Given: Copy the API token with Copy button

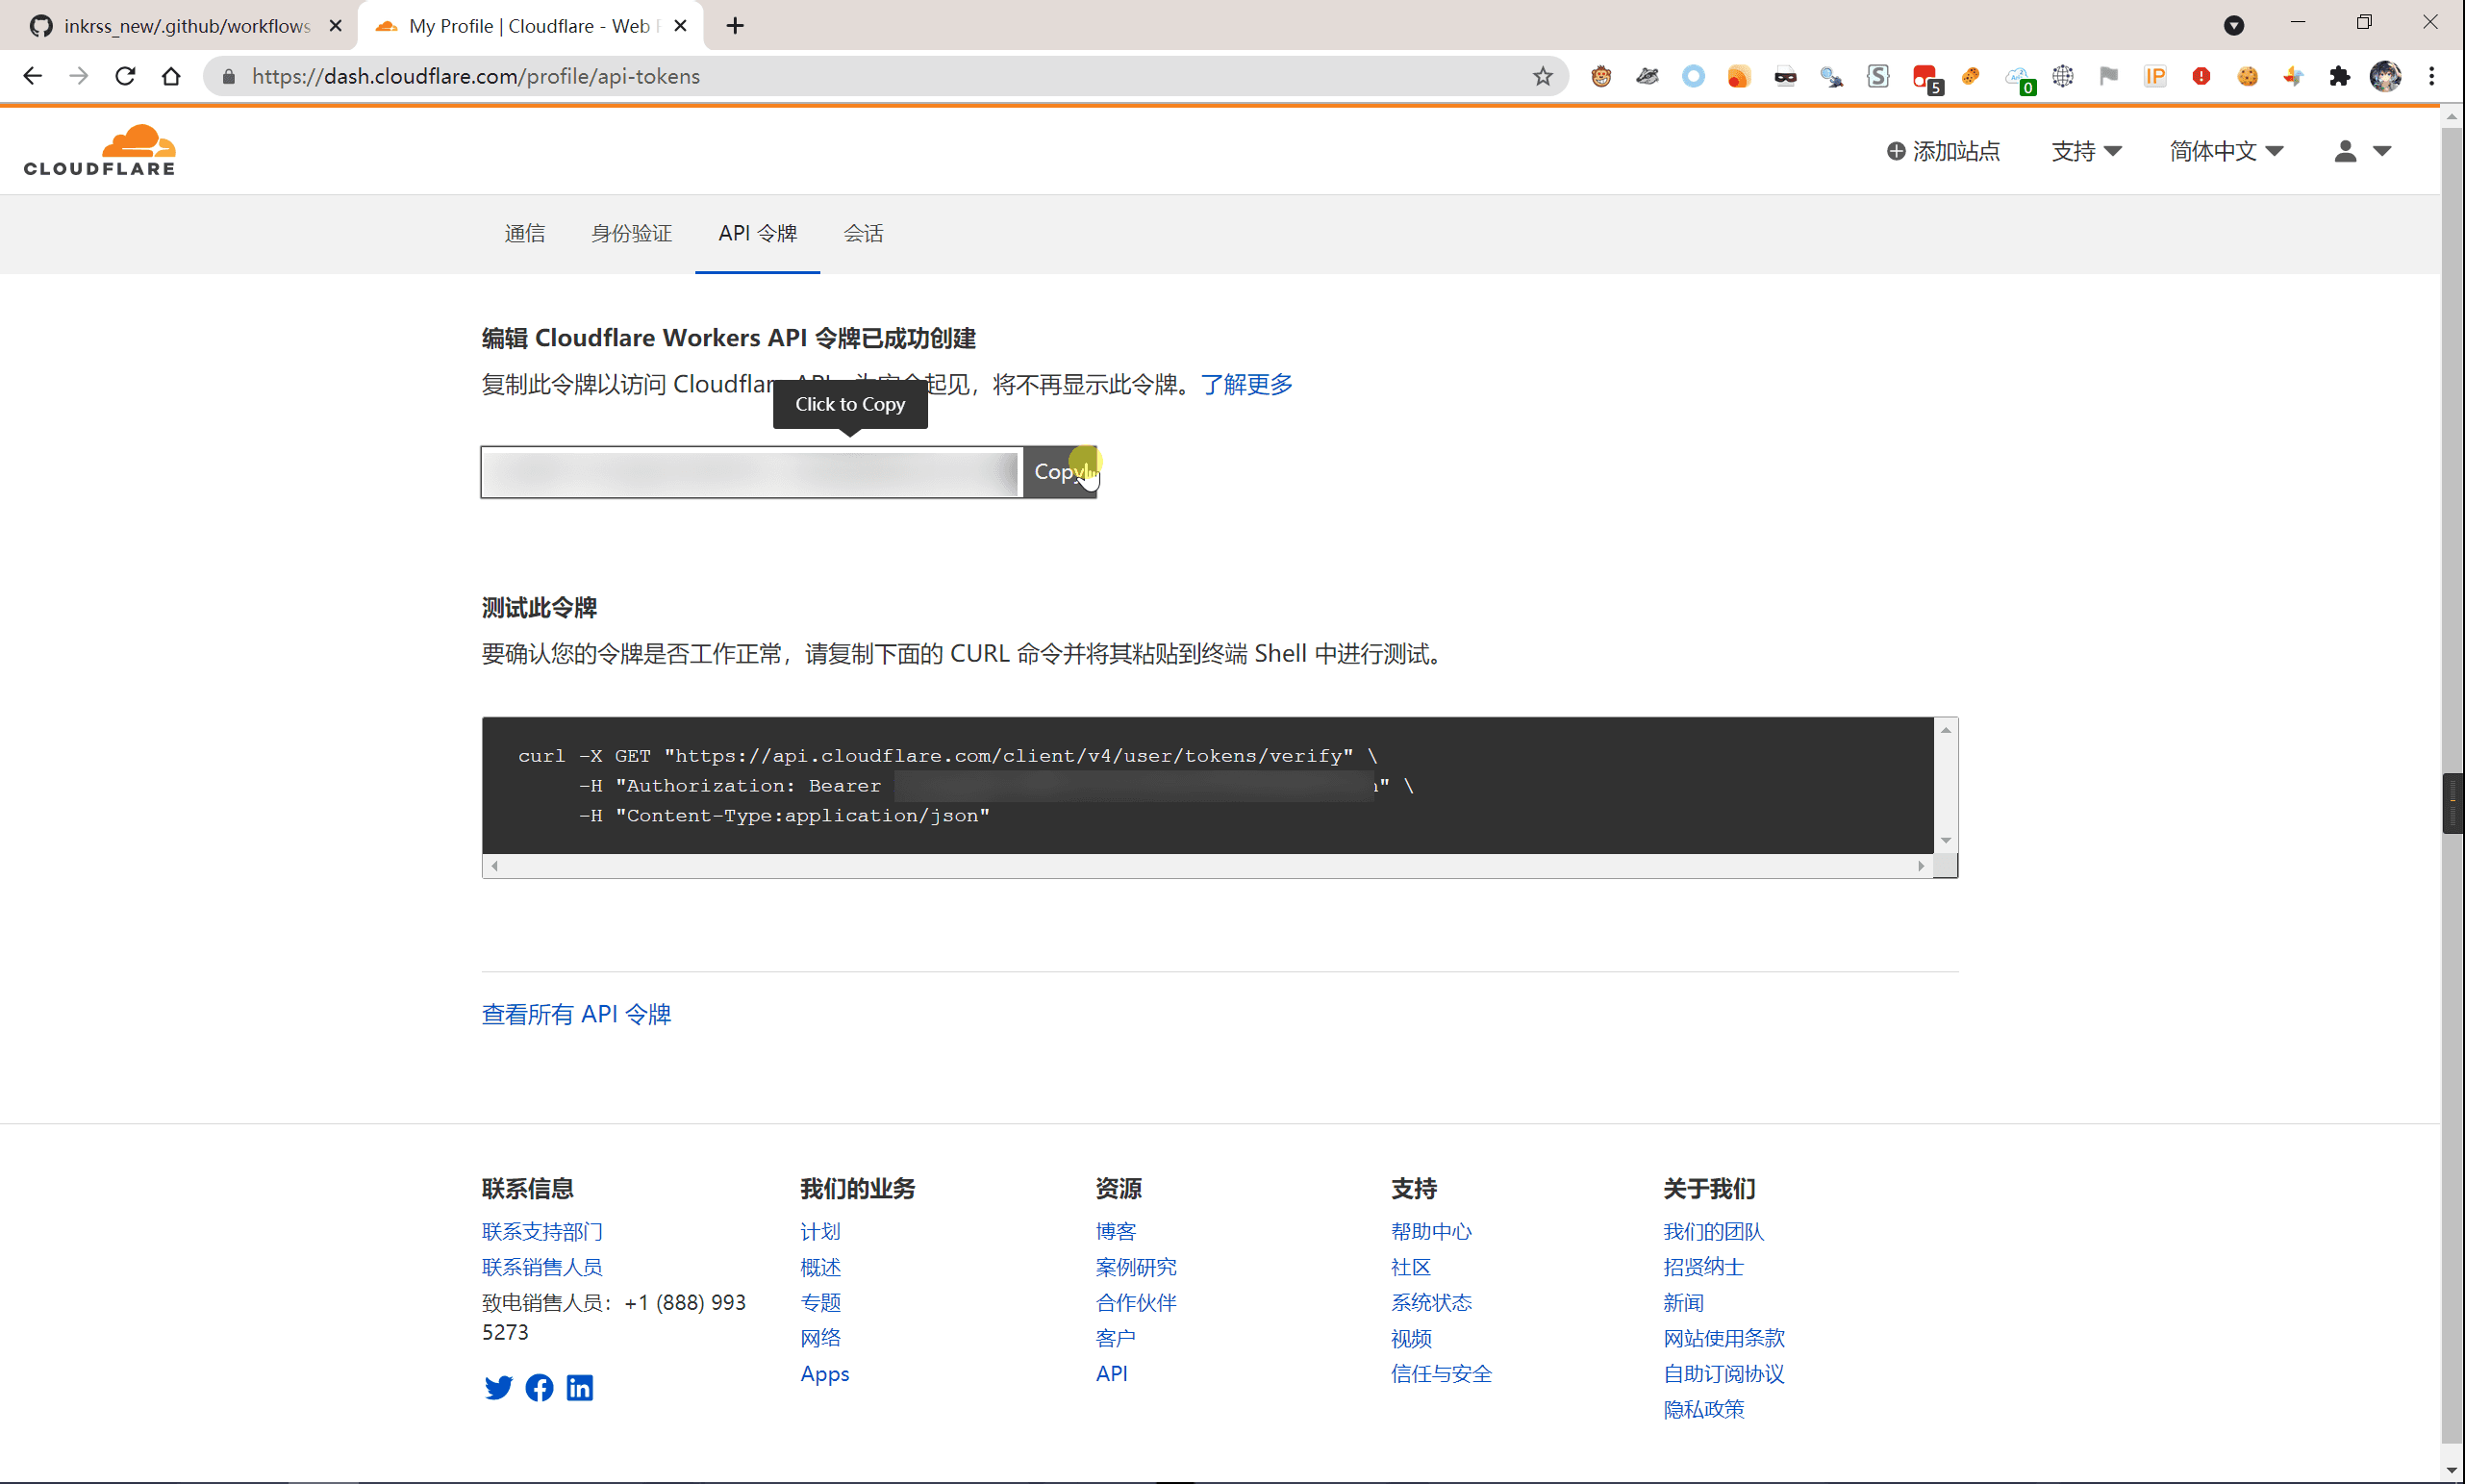Looking at the screenshot, I should click(1060, 472).
